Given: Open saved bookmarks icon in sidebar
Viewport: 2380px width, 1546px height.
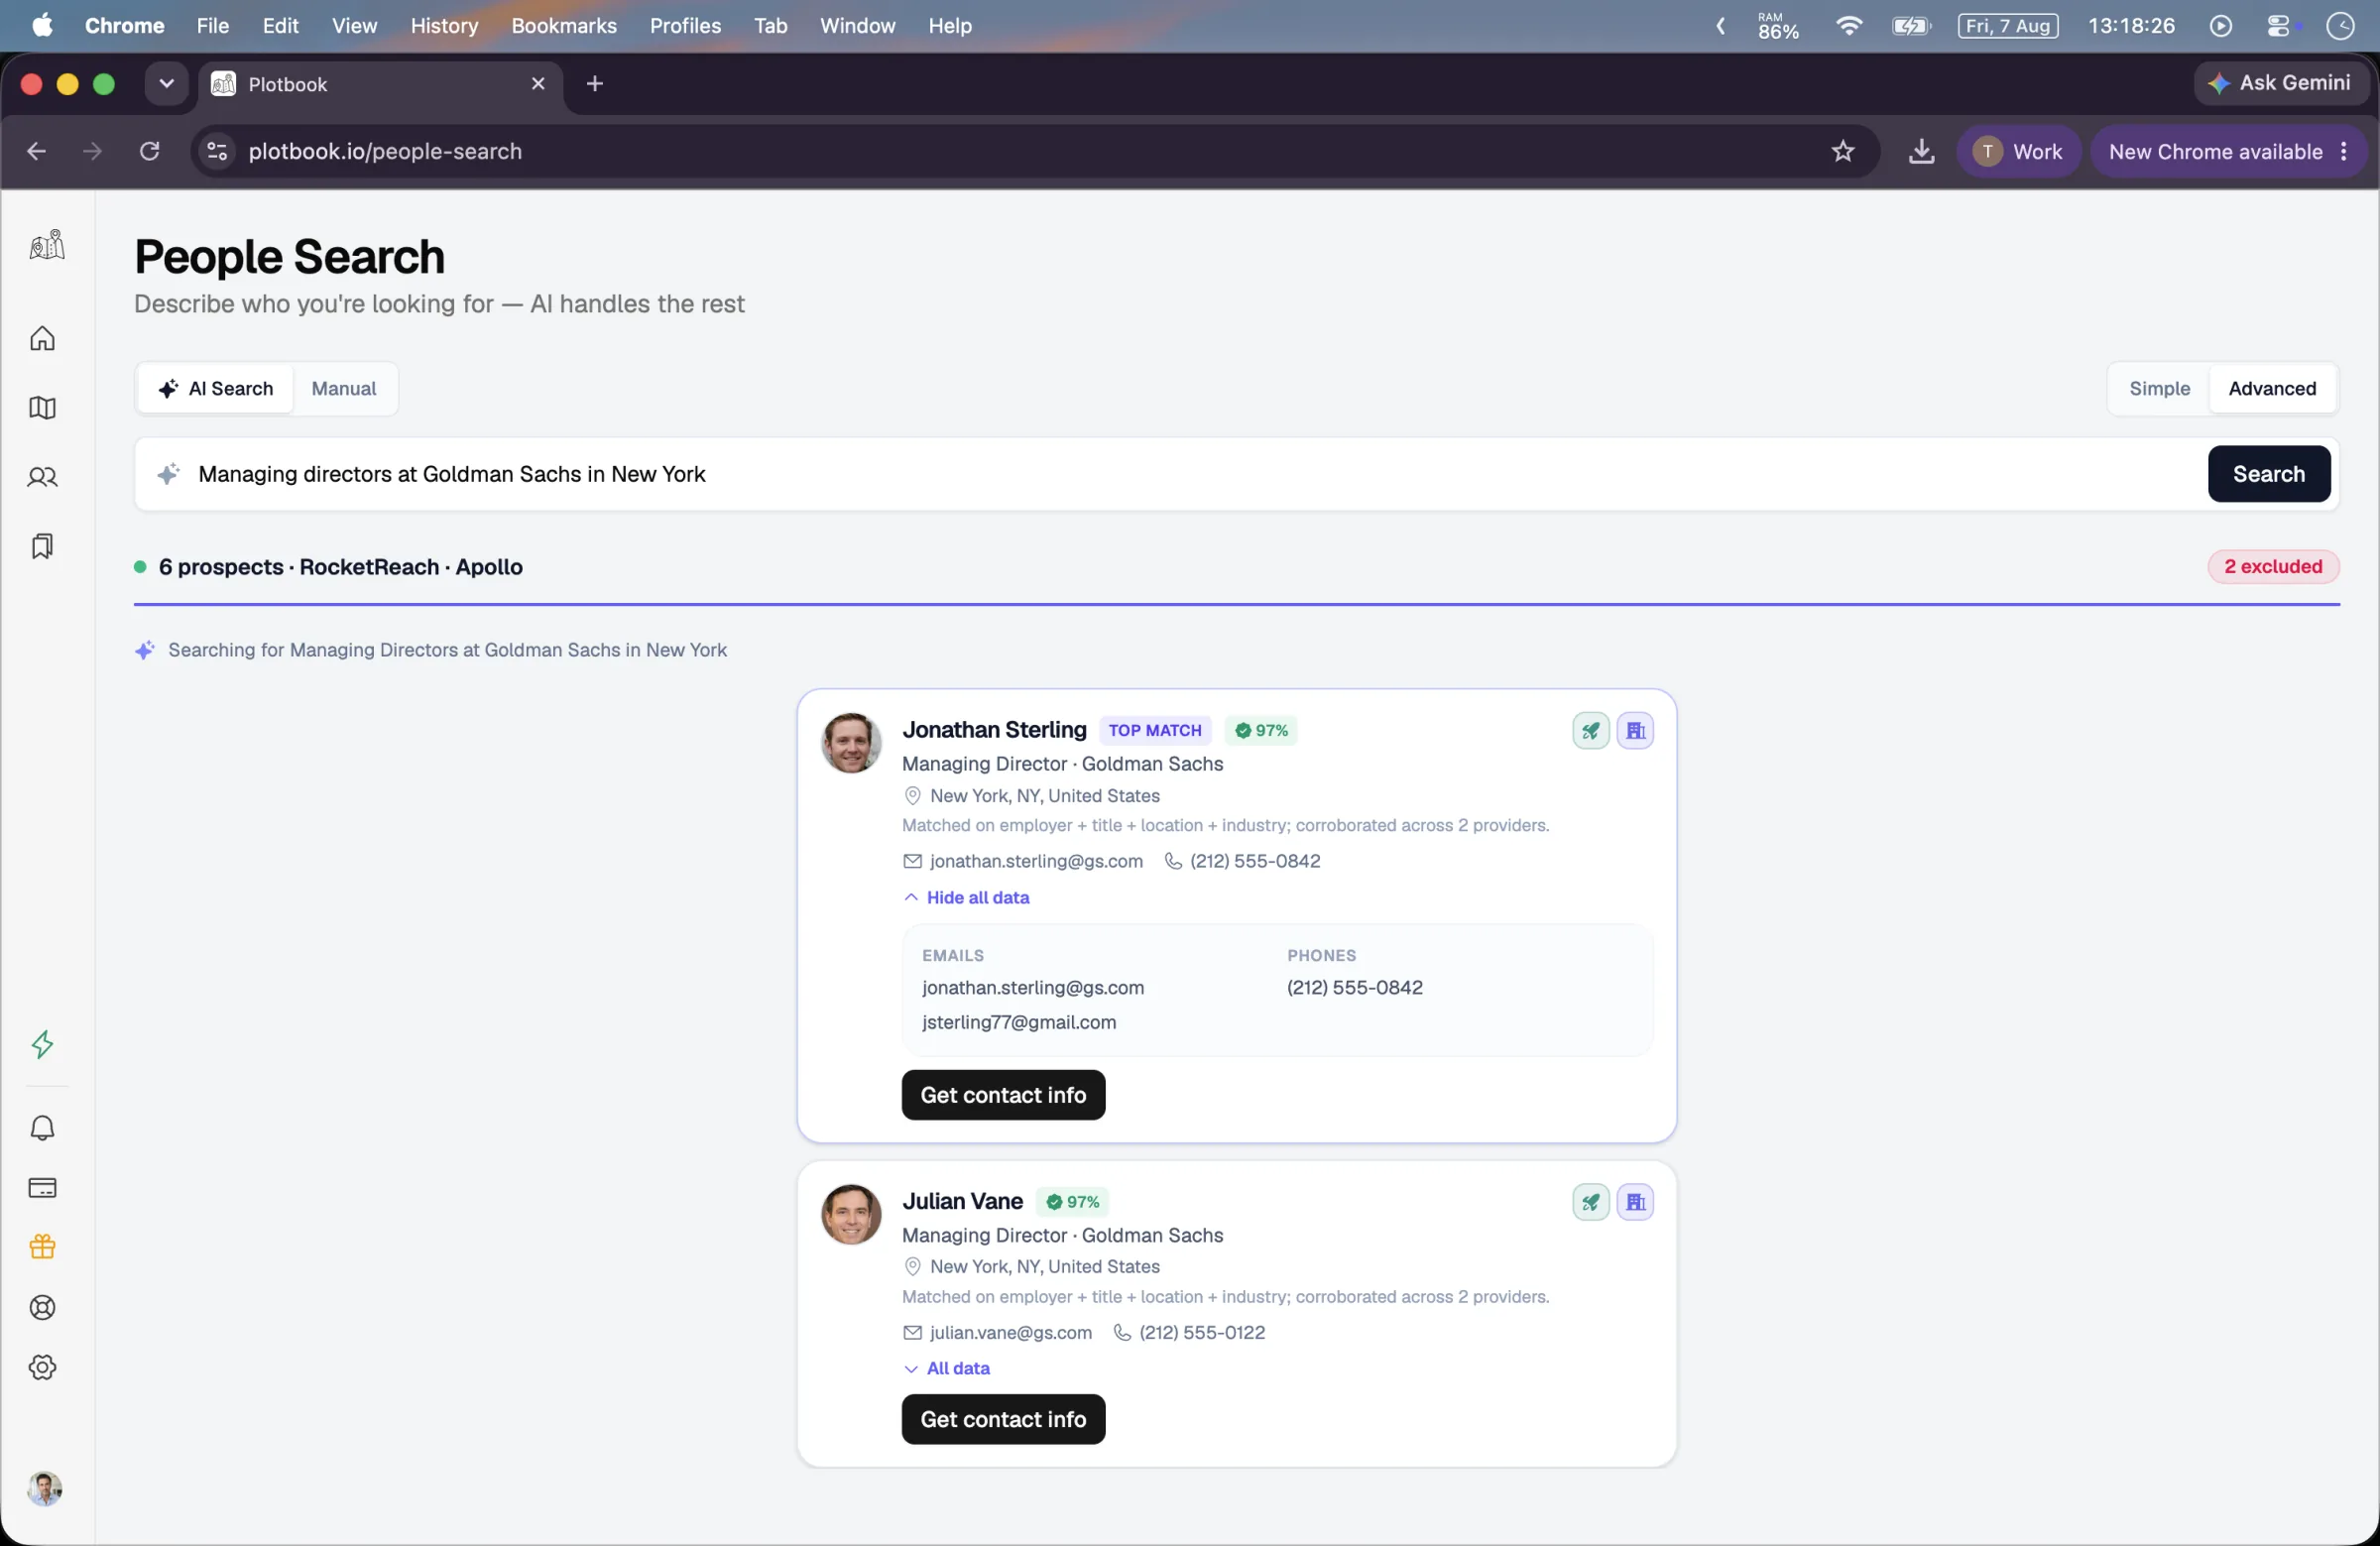Looking at the screenshot, I should [x=42, y=546].
